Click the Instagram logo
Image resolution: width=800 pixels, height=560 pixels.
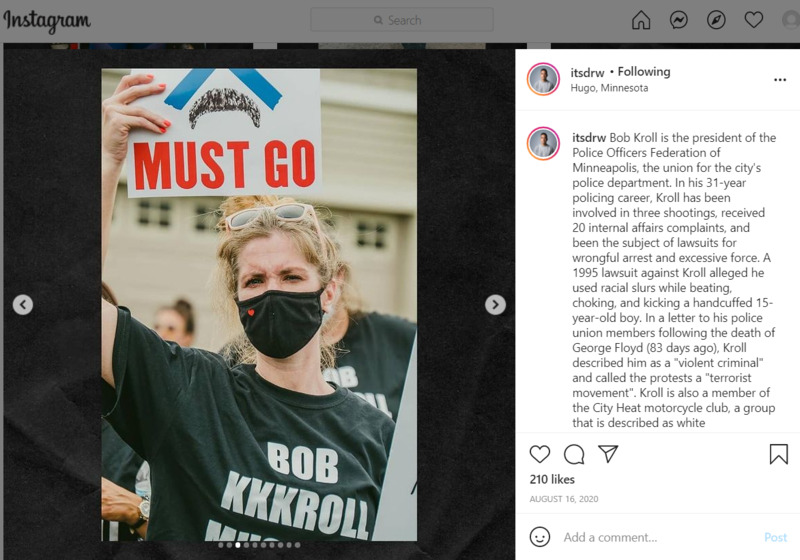point(47,21)
